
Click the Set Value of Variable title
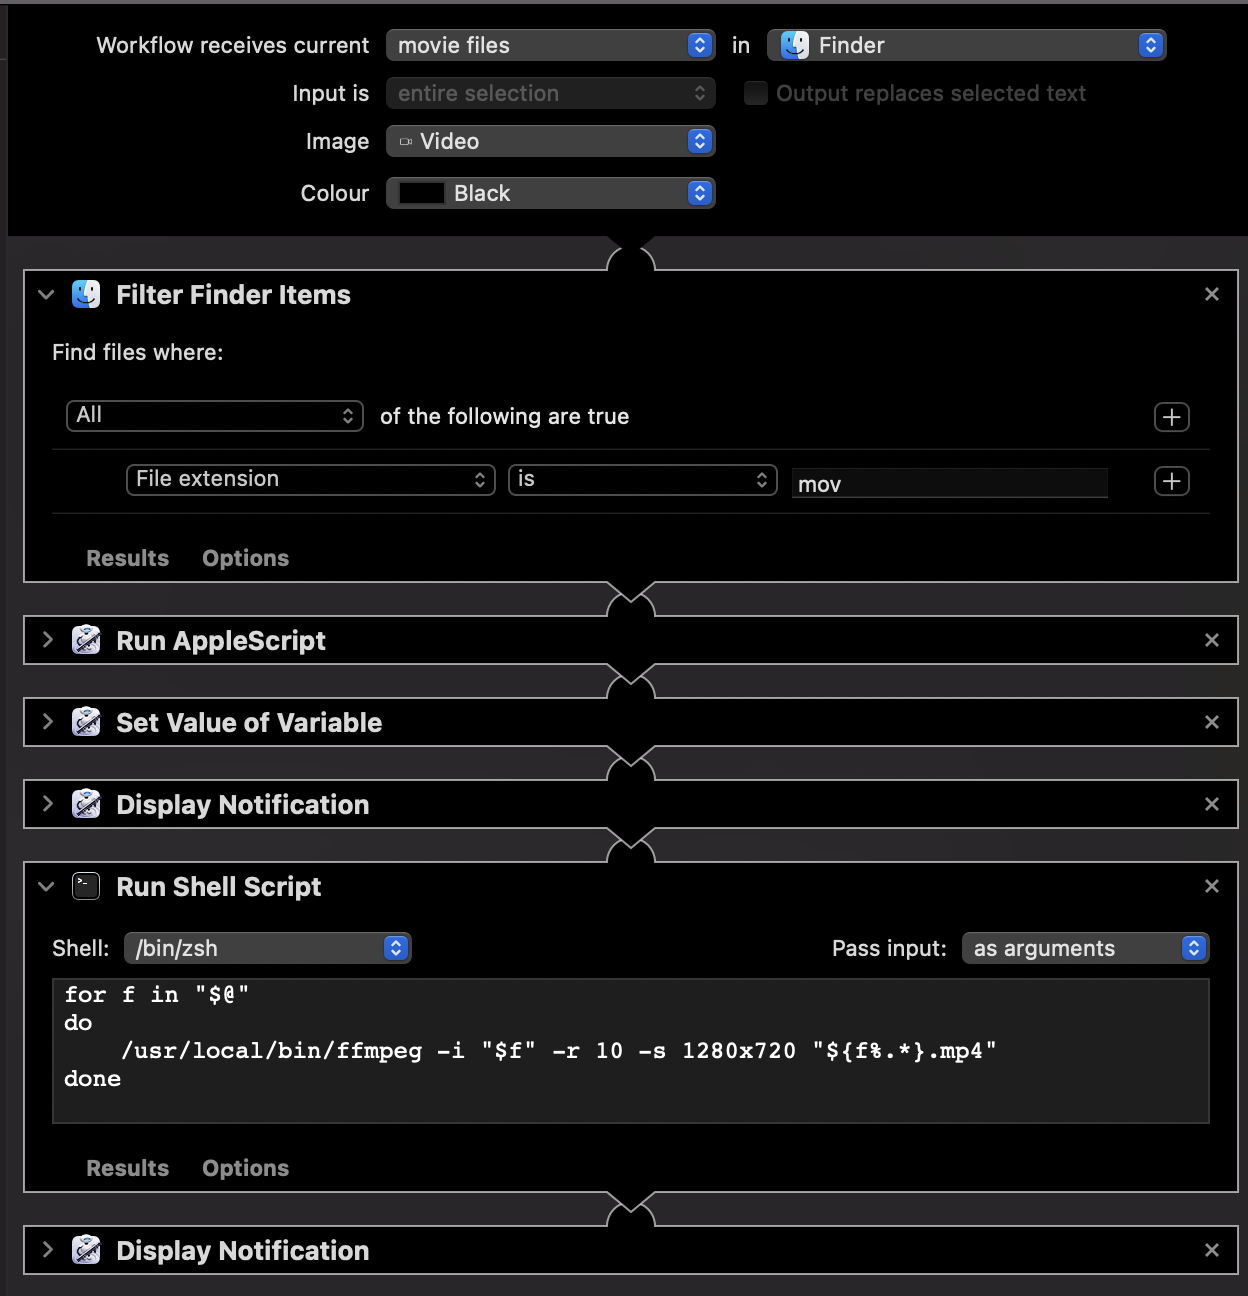point(249,723)
